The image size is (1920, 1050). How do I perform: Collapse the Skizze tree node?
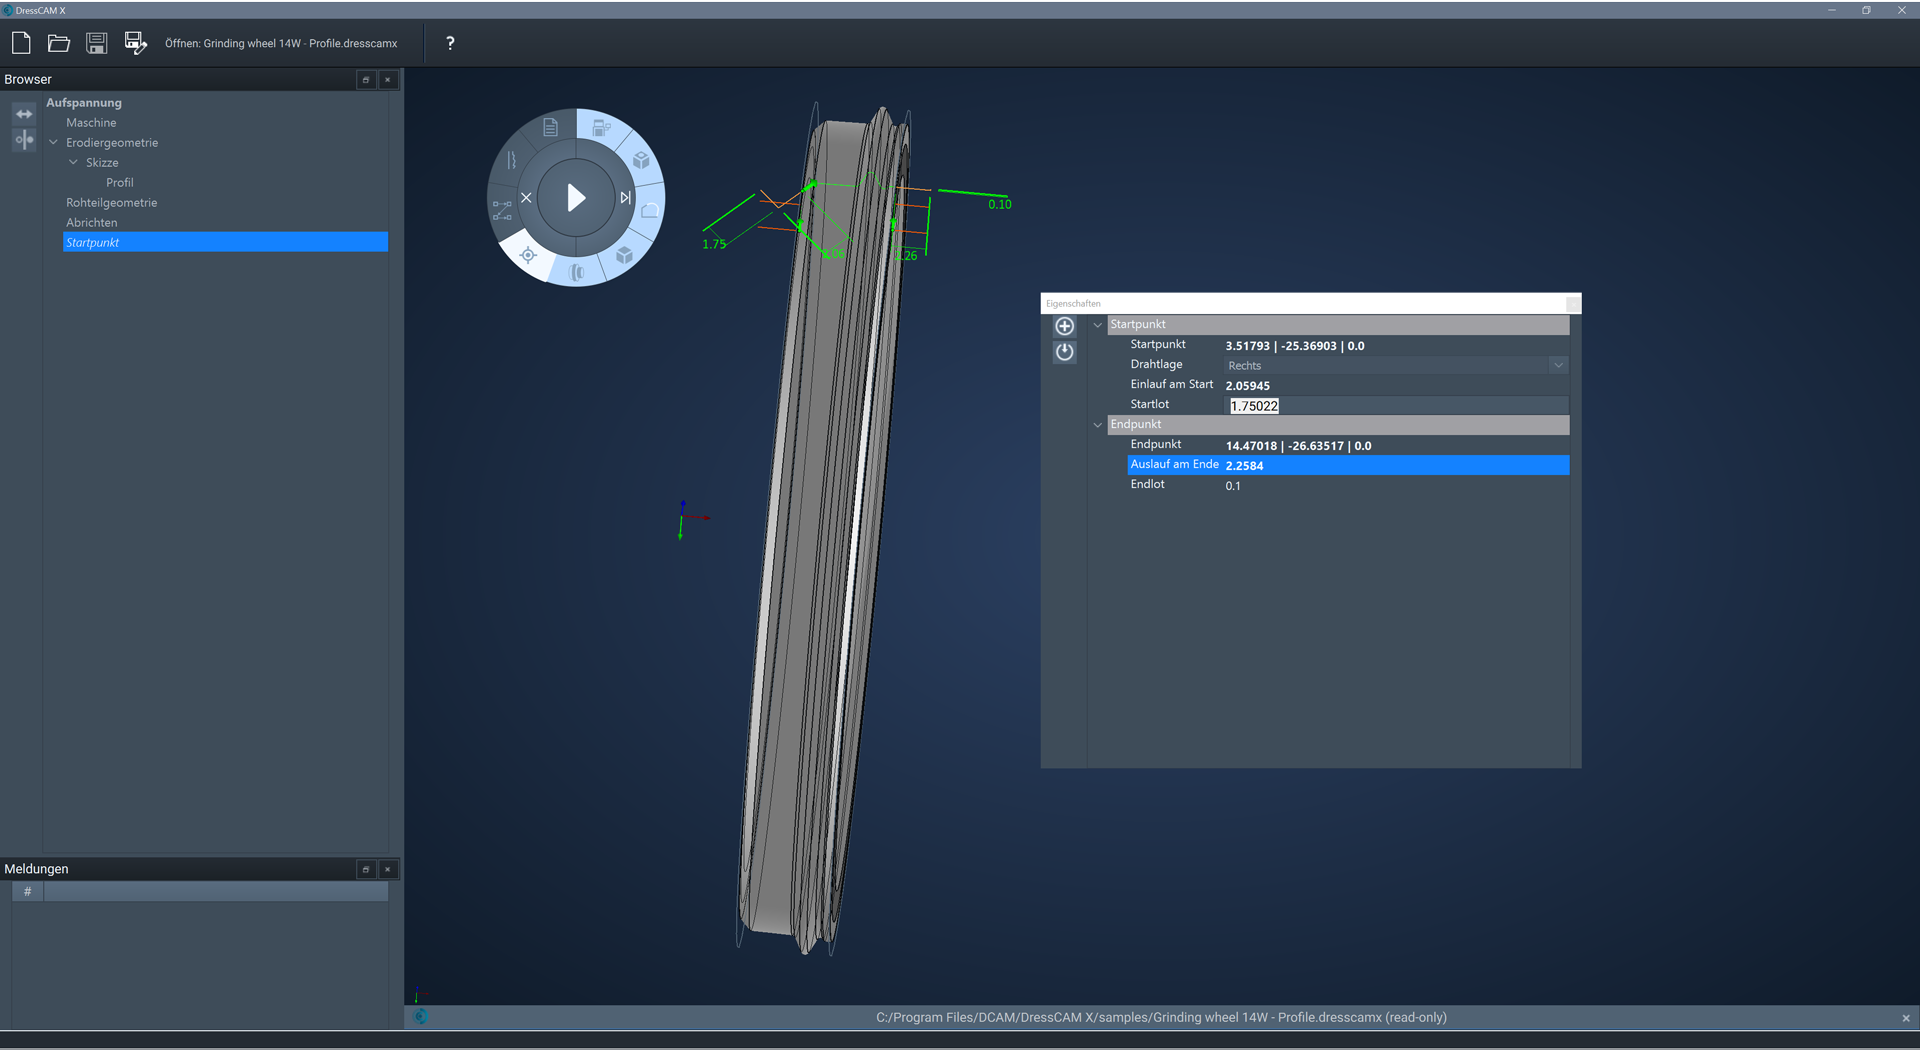73,163
